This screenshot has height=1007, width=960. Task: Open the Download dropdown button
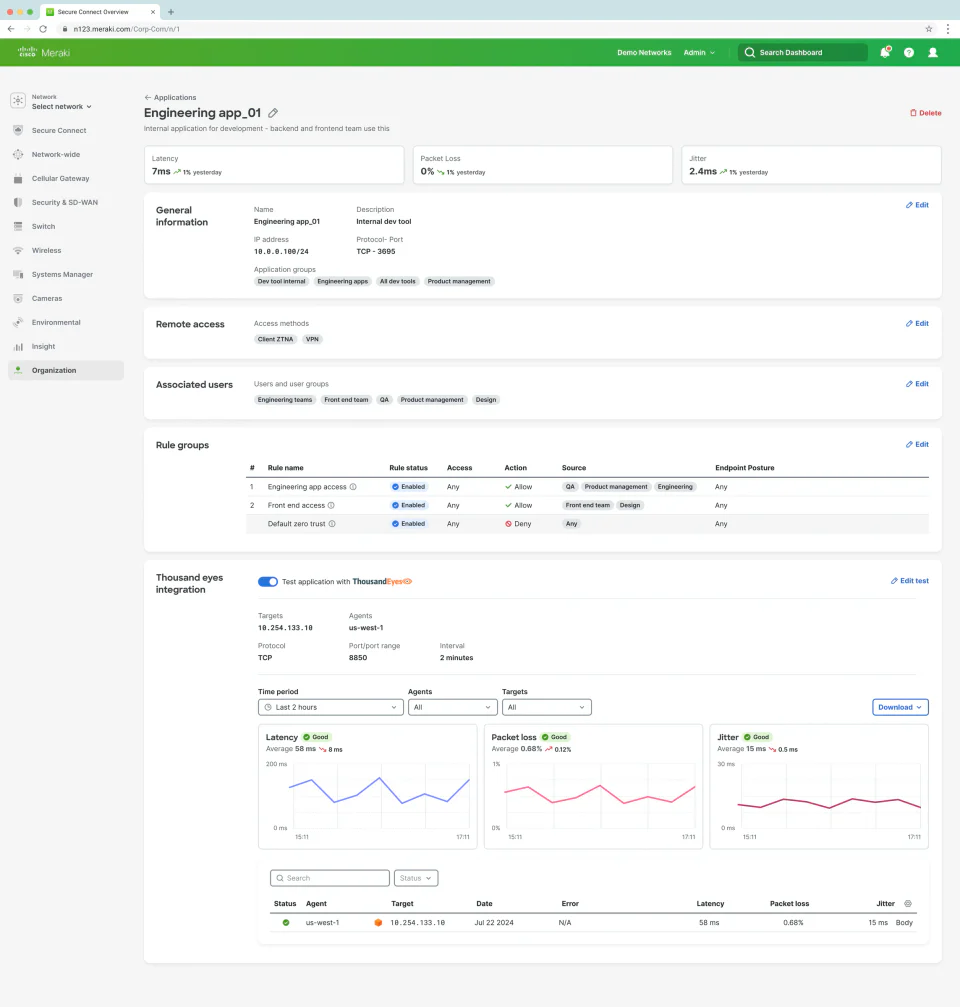coord(900,707)
